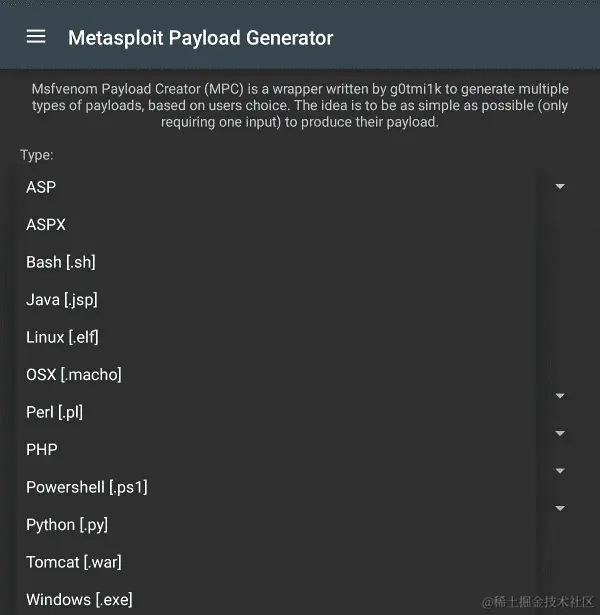Screen dimensions: 600x615
Task: Click the Type dropdown arrow beside ASP
Action: 560,186
